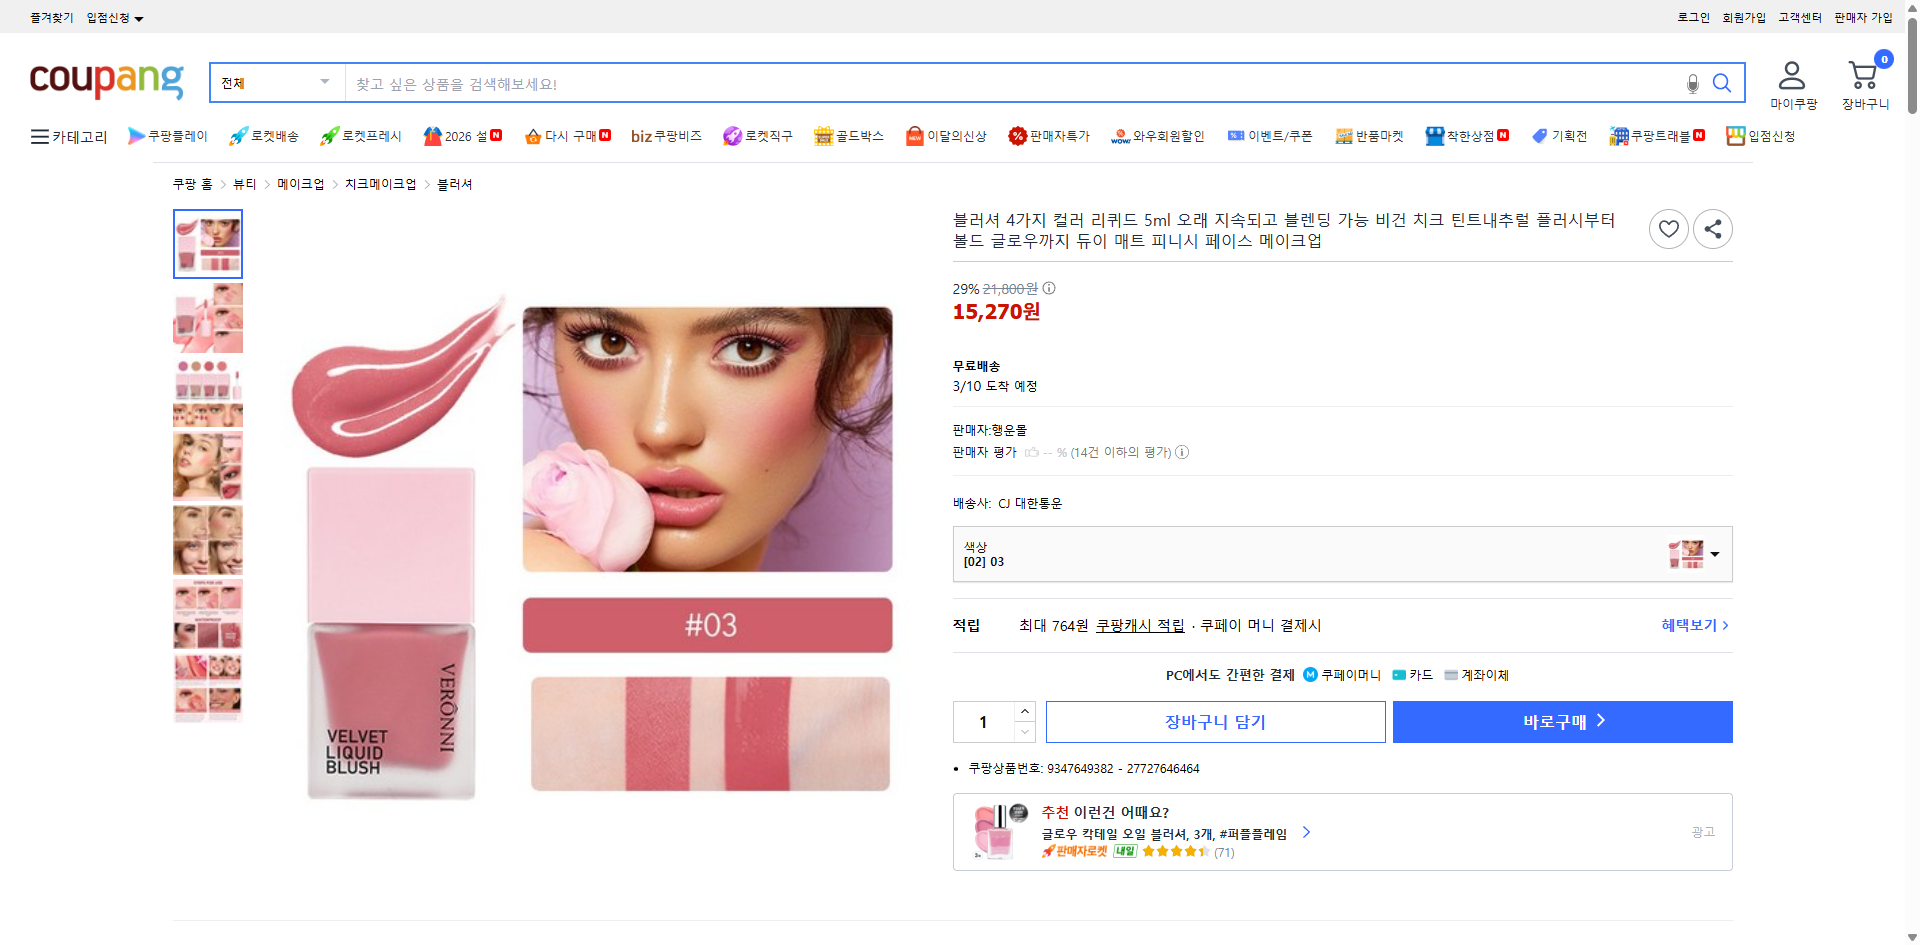This screenshot has width=1920, height=945.
Task: Open 이달의신상 from the navigation bar
Action: tap(945, 136)
